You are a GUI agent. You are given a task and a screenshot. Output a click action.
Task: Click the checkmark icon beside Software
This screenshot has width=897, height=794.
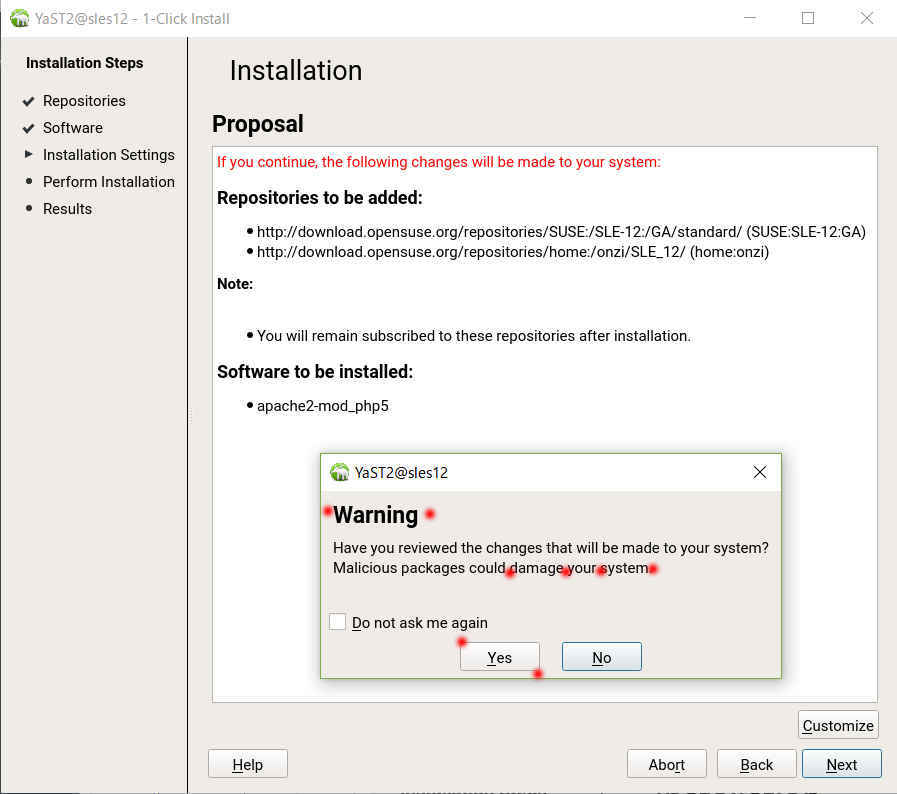(28, 128)
